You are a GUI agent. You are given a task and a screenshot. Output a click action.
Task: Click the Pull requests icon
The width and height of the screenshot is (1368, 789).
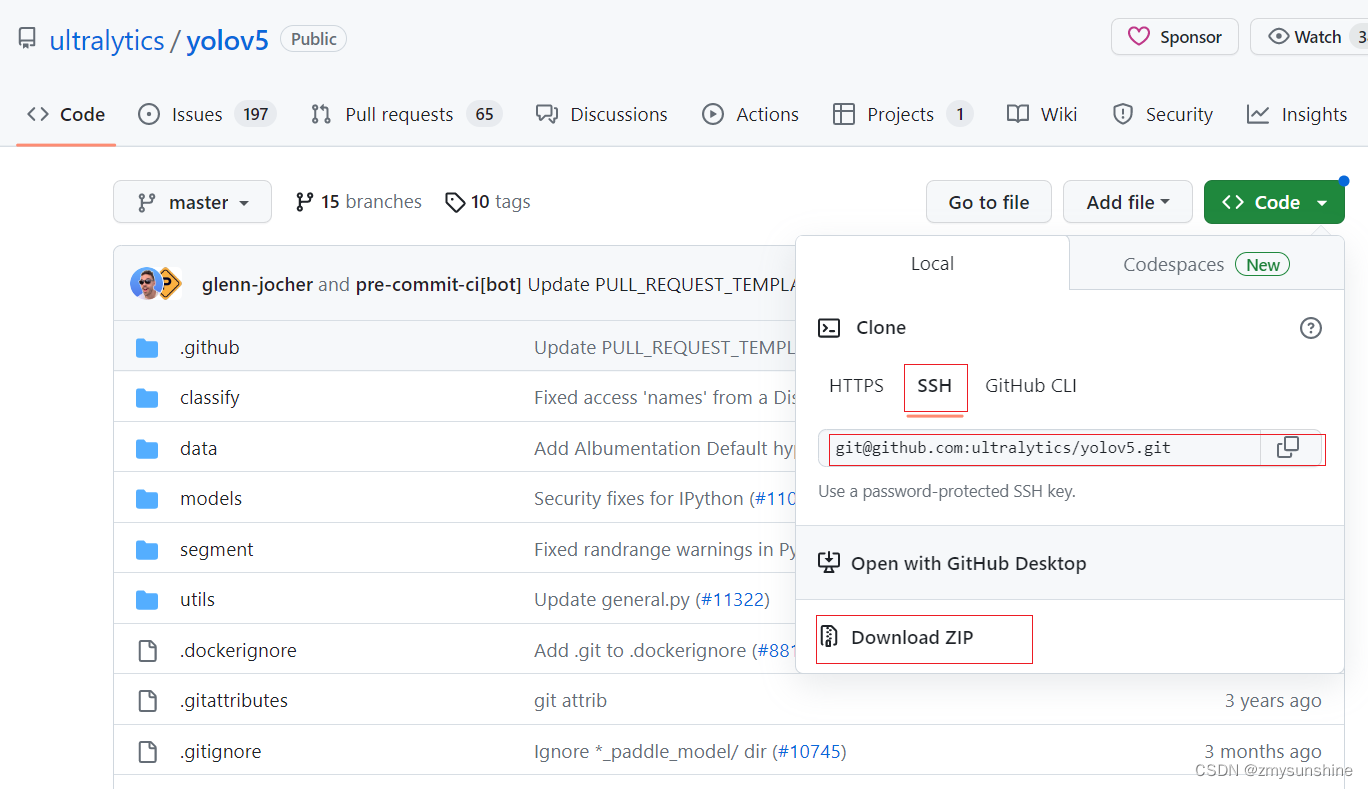point(321,114)
